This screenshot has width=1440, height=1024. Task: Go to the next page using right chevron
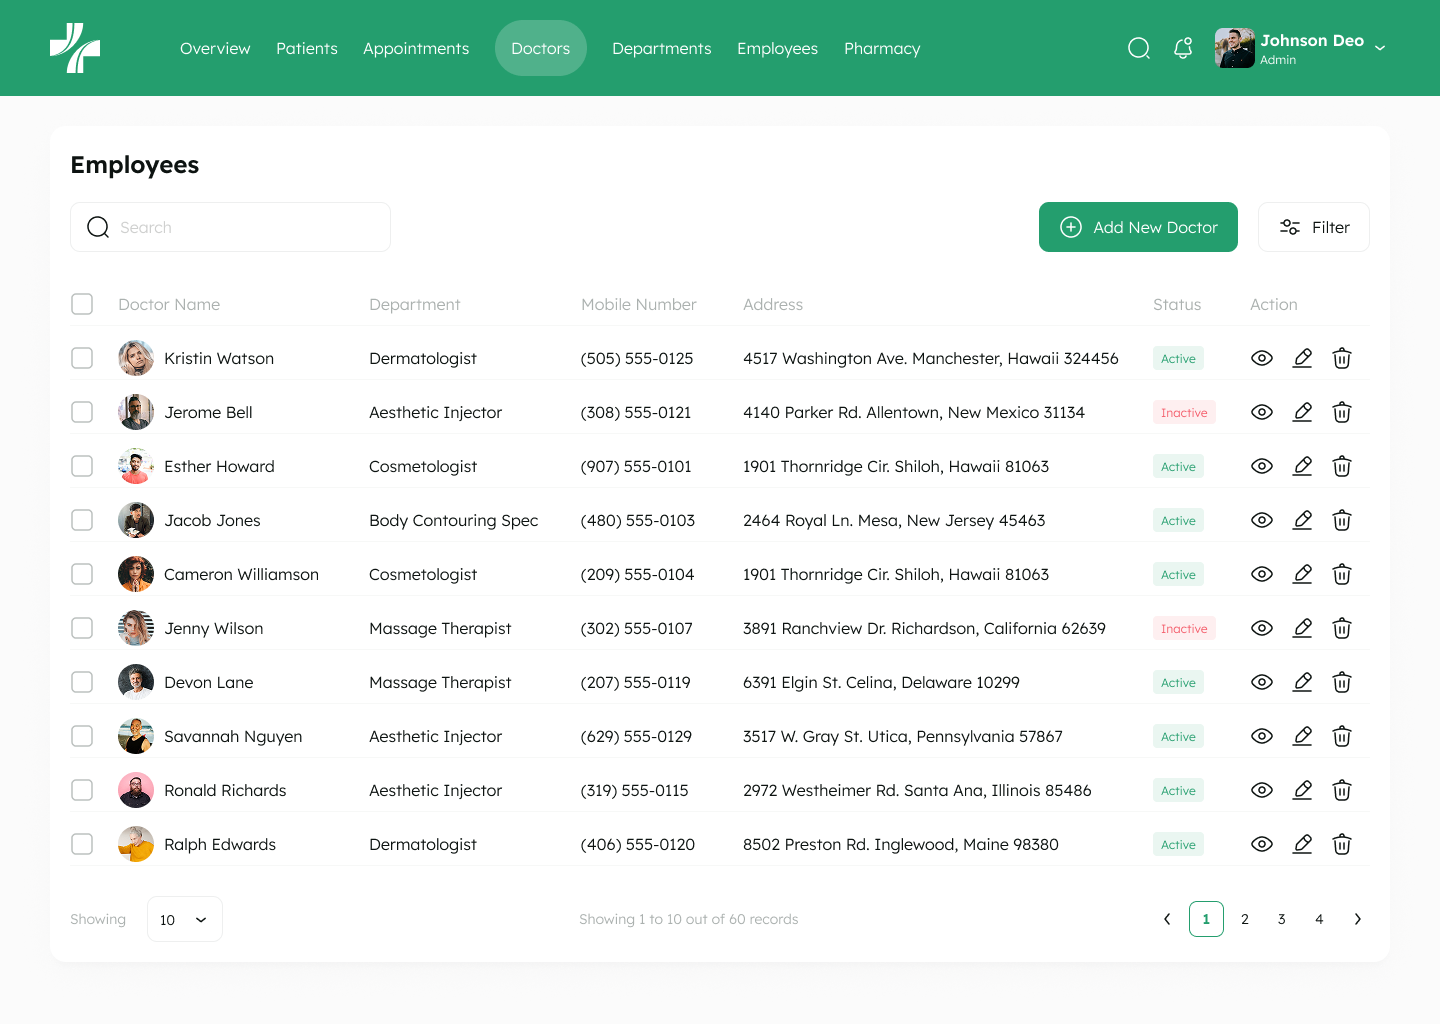[1357, 919]
